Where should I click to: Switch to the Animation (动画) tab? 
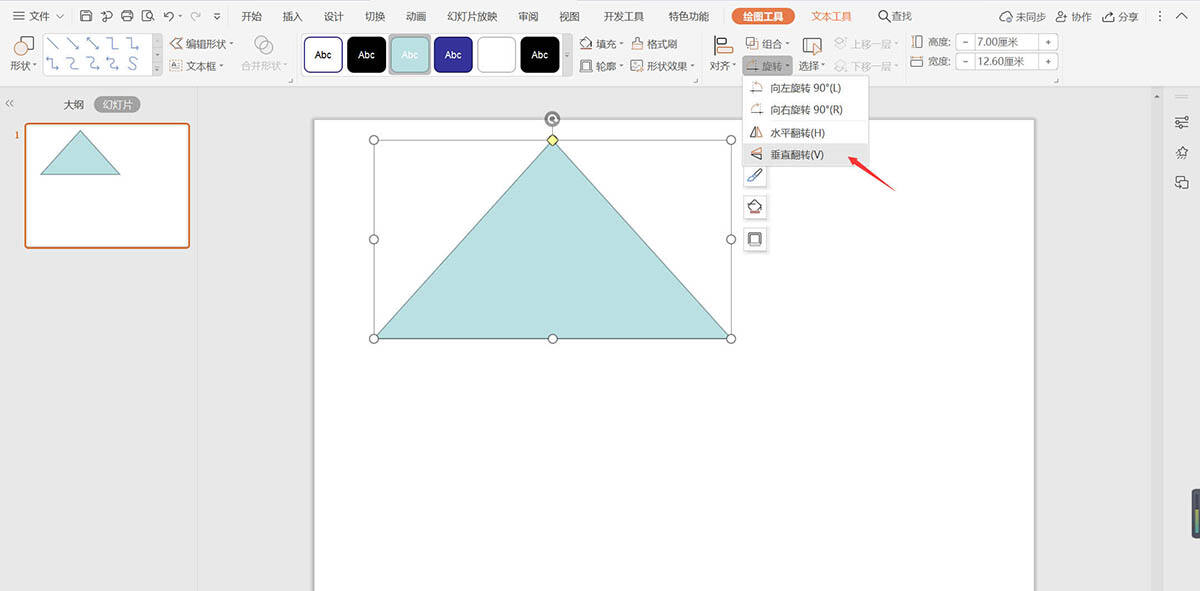[416, 16]
